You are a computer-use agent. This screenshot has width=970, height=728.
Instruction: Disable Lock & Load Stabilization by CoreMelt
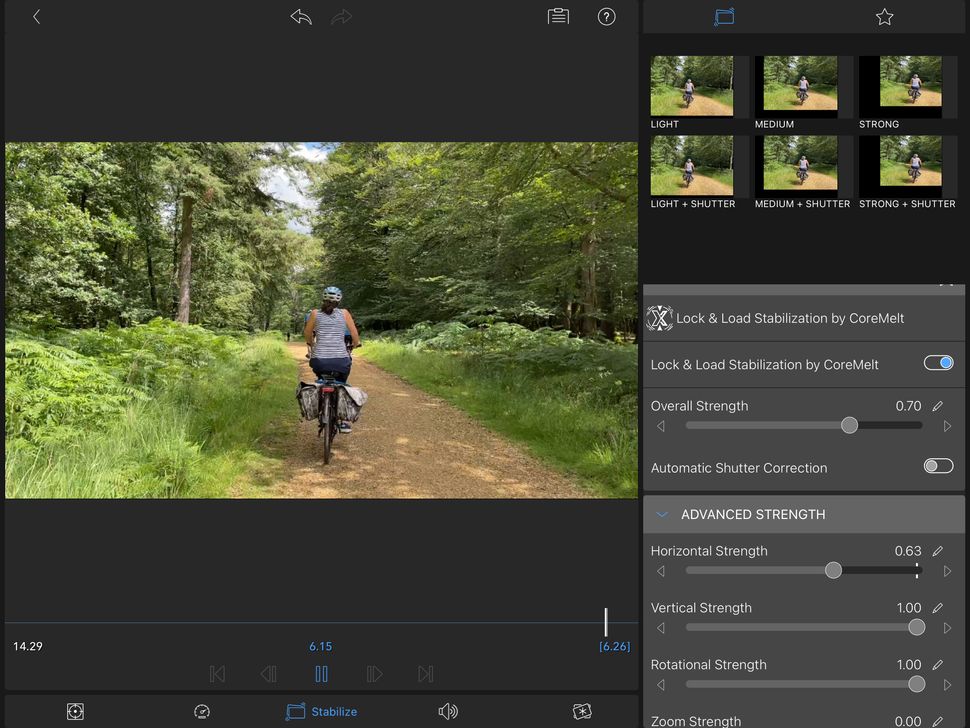point(937,363)
